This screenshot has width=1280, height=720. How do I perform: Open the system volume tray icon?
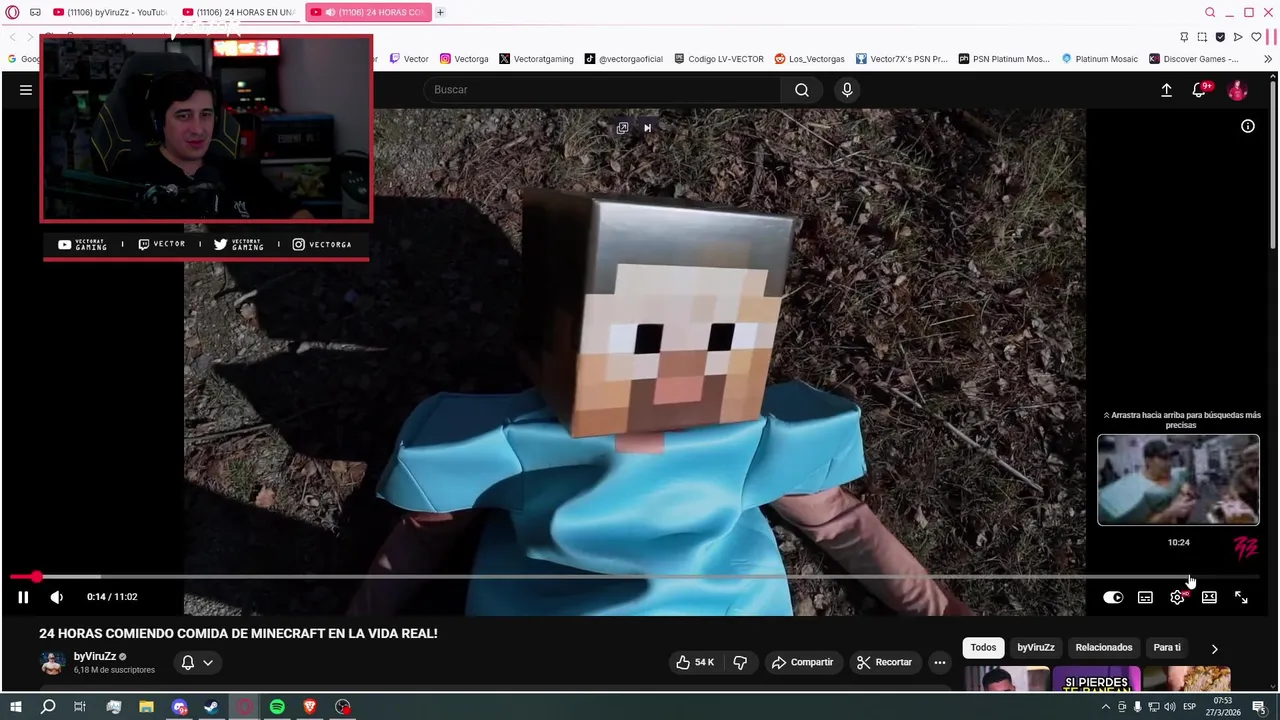click(x=1169, y=707)
